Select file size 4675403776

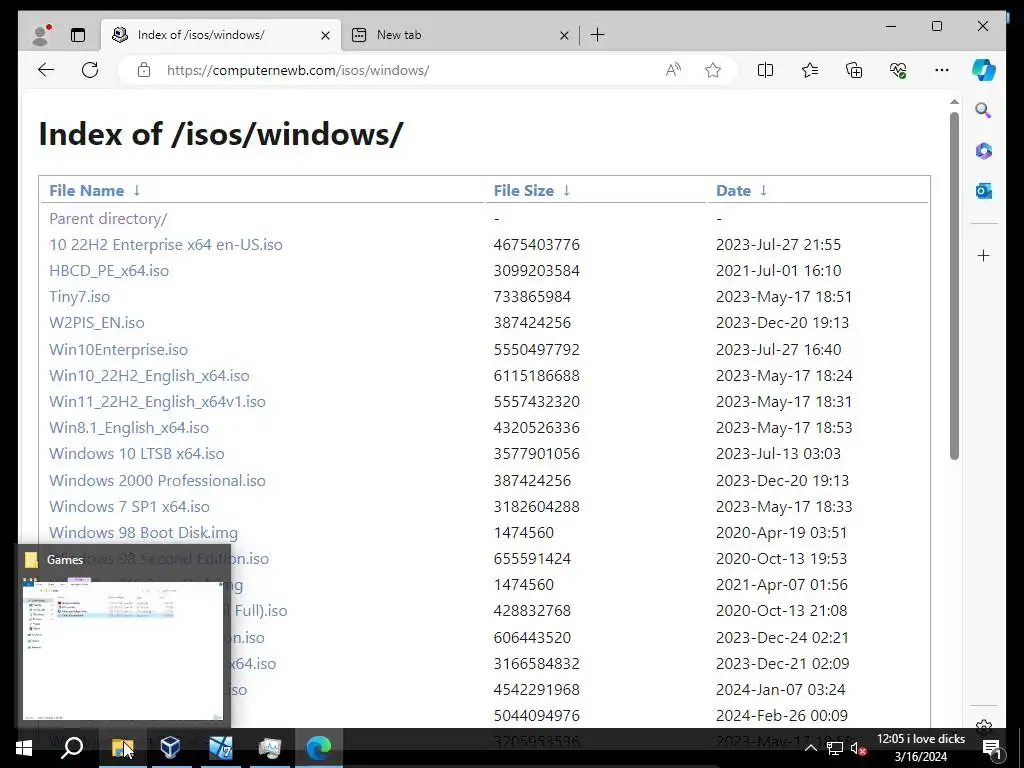[536, 245]
